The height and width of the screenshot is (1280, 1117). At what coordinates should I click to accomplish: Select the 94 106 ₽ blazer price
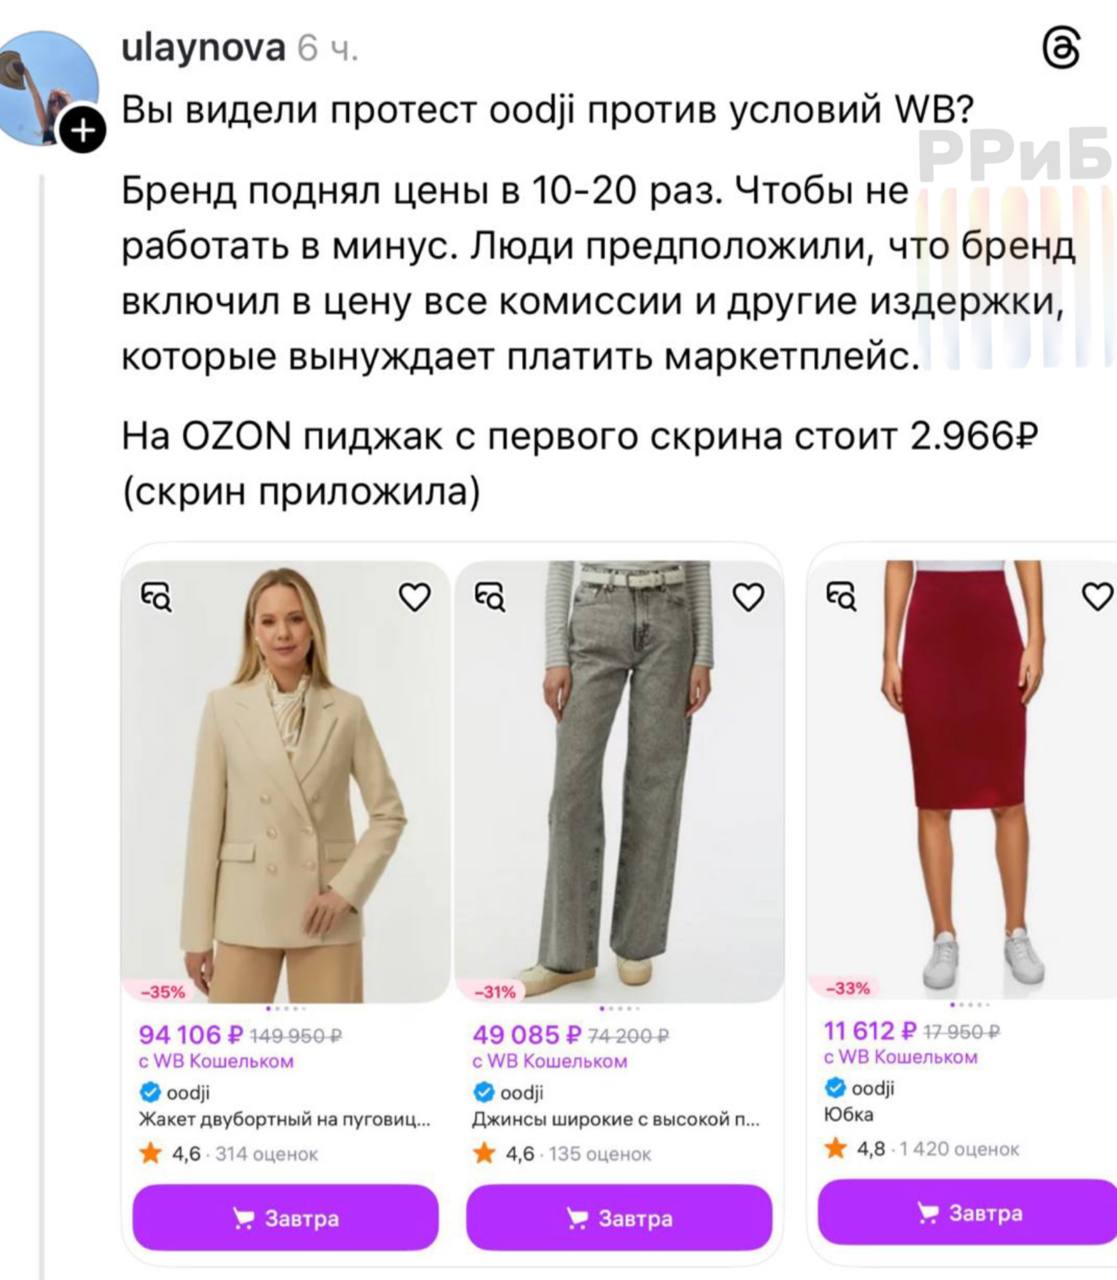[x=191, y=1034]
